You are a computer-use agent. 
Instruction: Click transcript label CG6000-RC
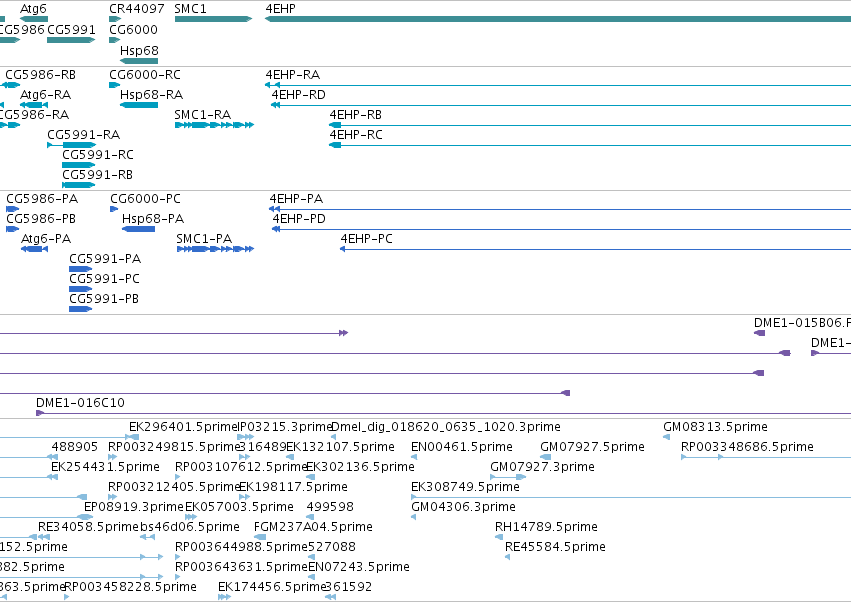pyautogui.click(x=145, y=74)
